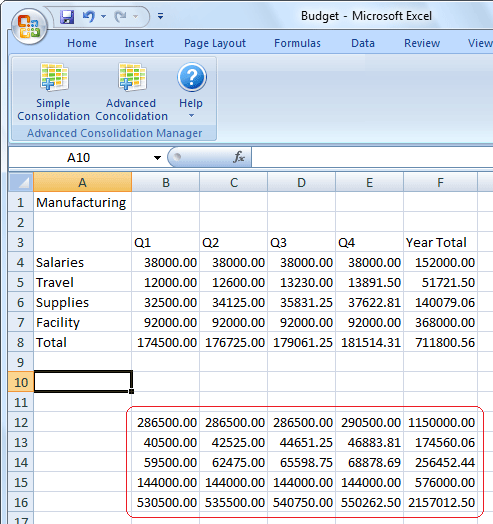Save the workbook with floppy icon
Image resolution: width=493 pixels, height=524 pixels.
(x=67, y=16)
